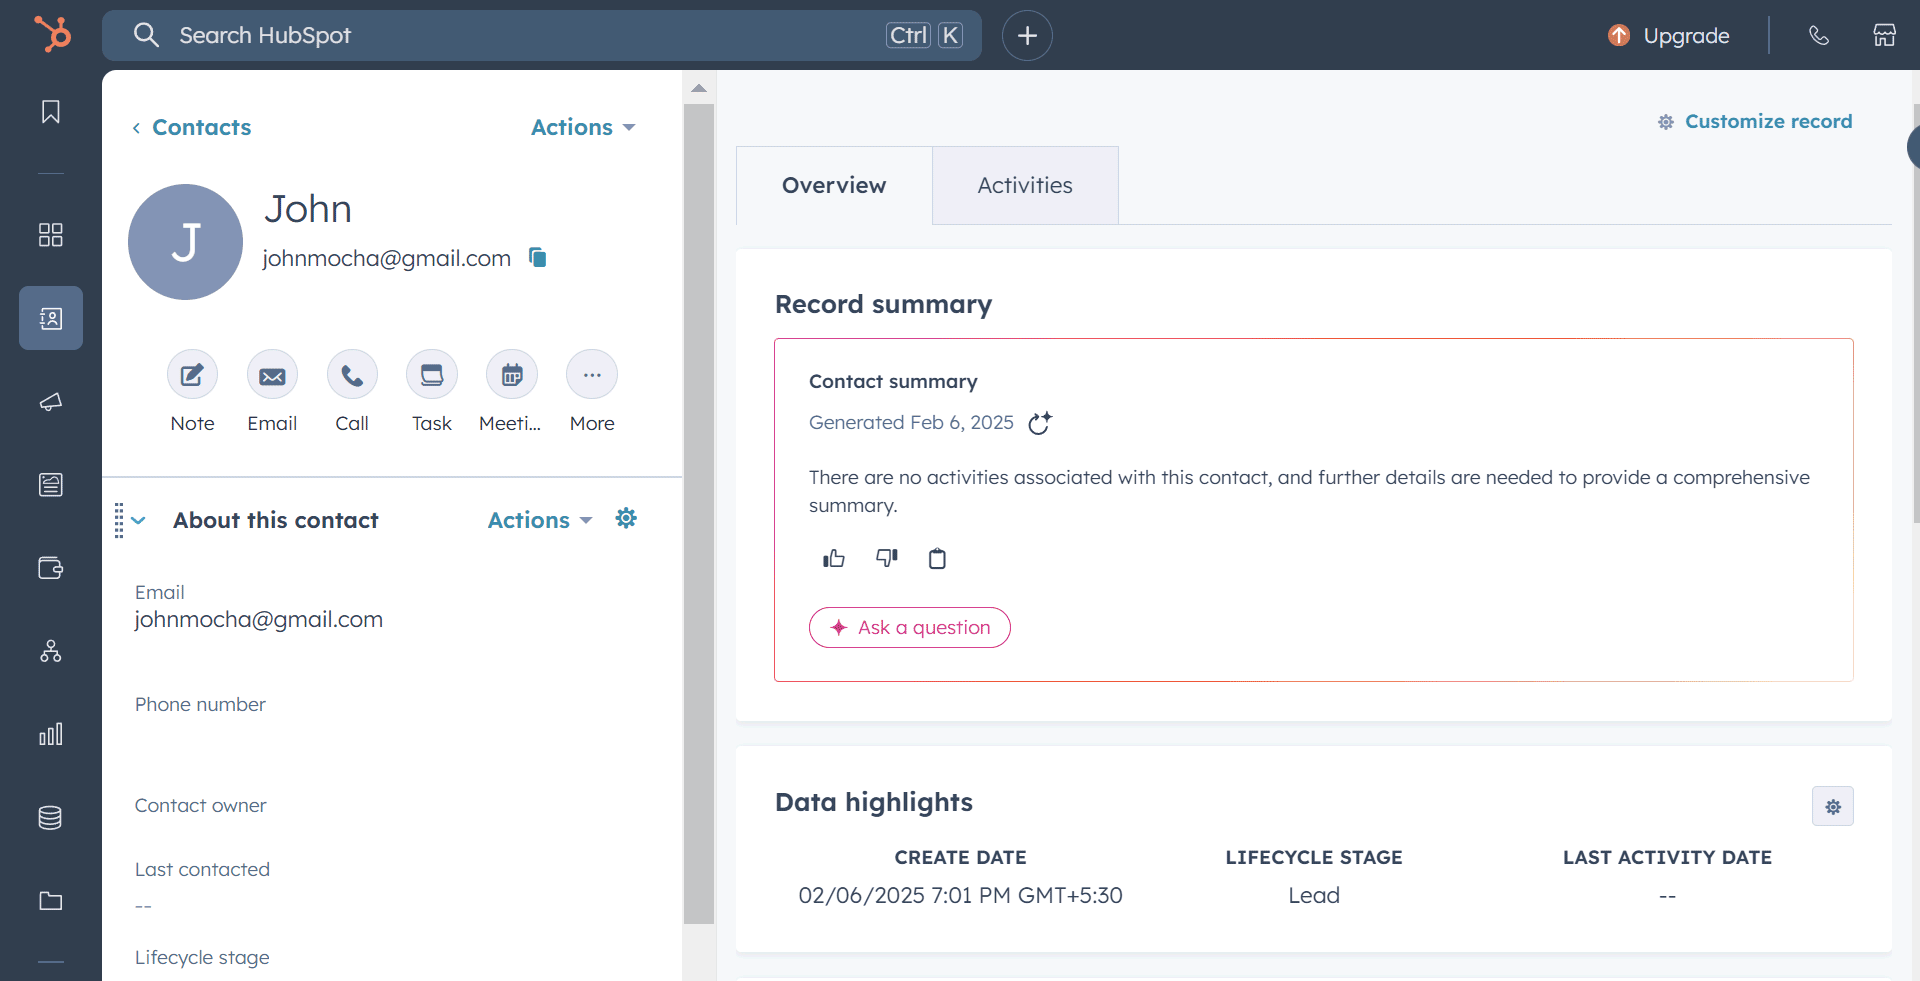Select the Overview tab
1920x981 pixels.
click(x=833, y=185)
